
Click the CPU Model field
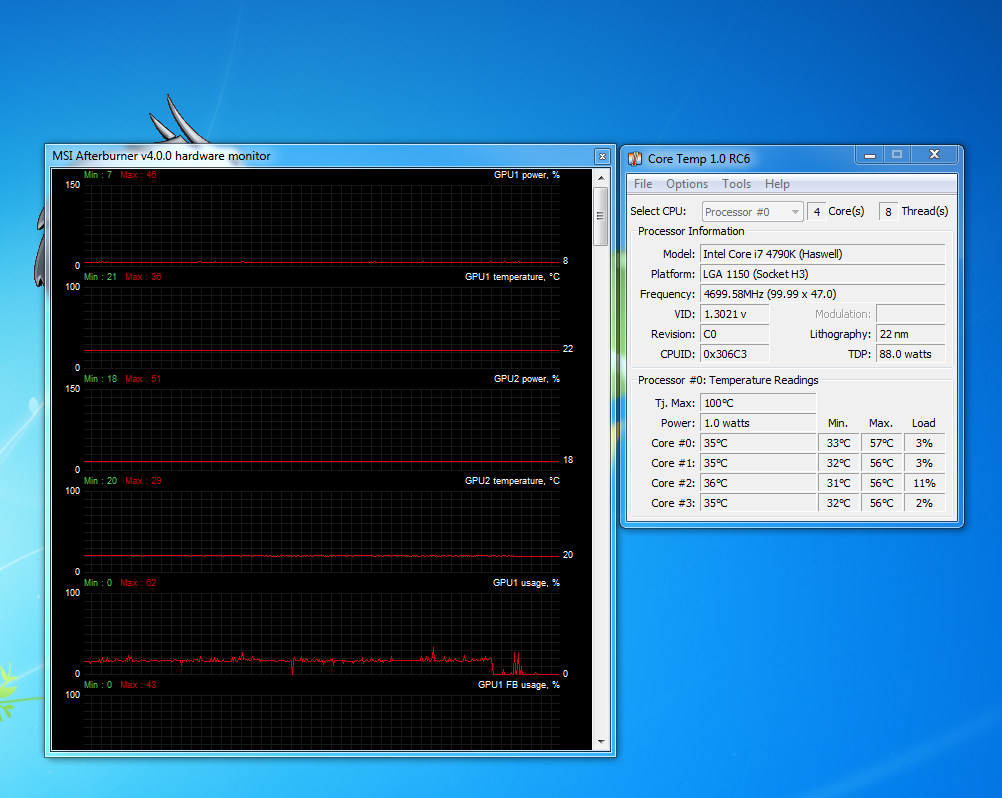coord(822,254)
